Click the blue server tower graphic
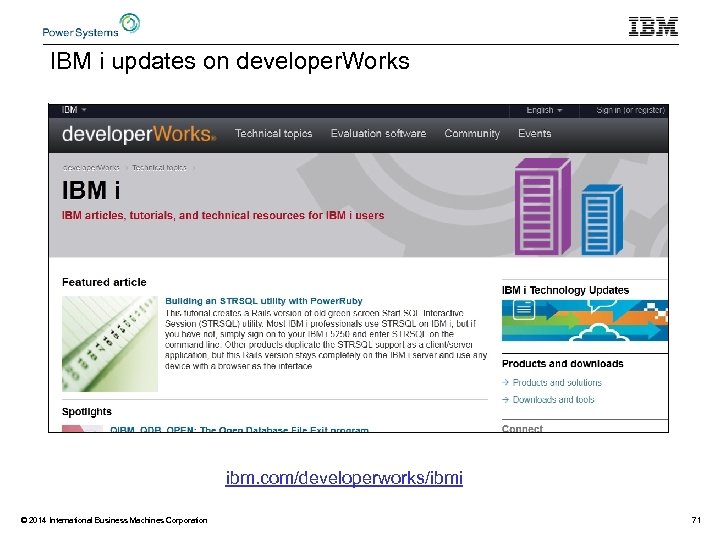The height and width of the screenshot is (540, 720). 602,219
